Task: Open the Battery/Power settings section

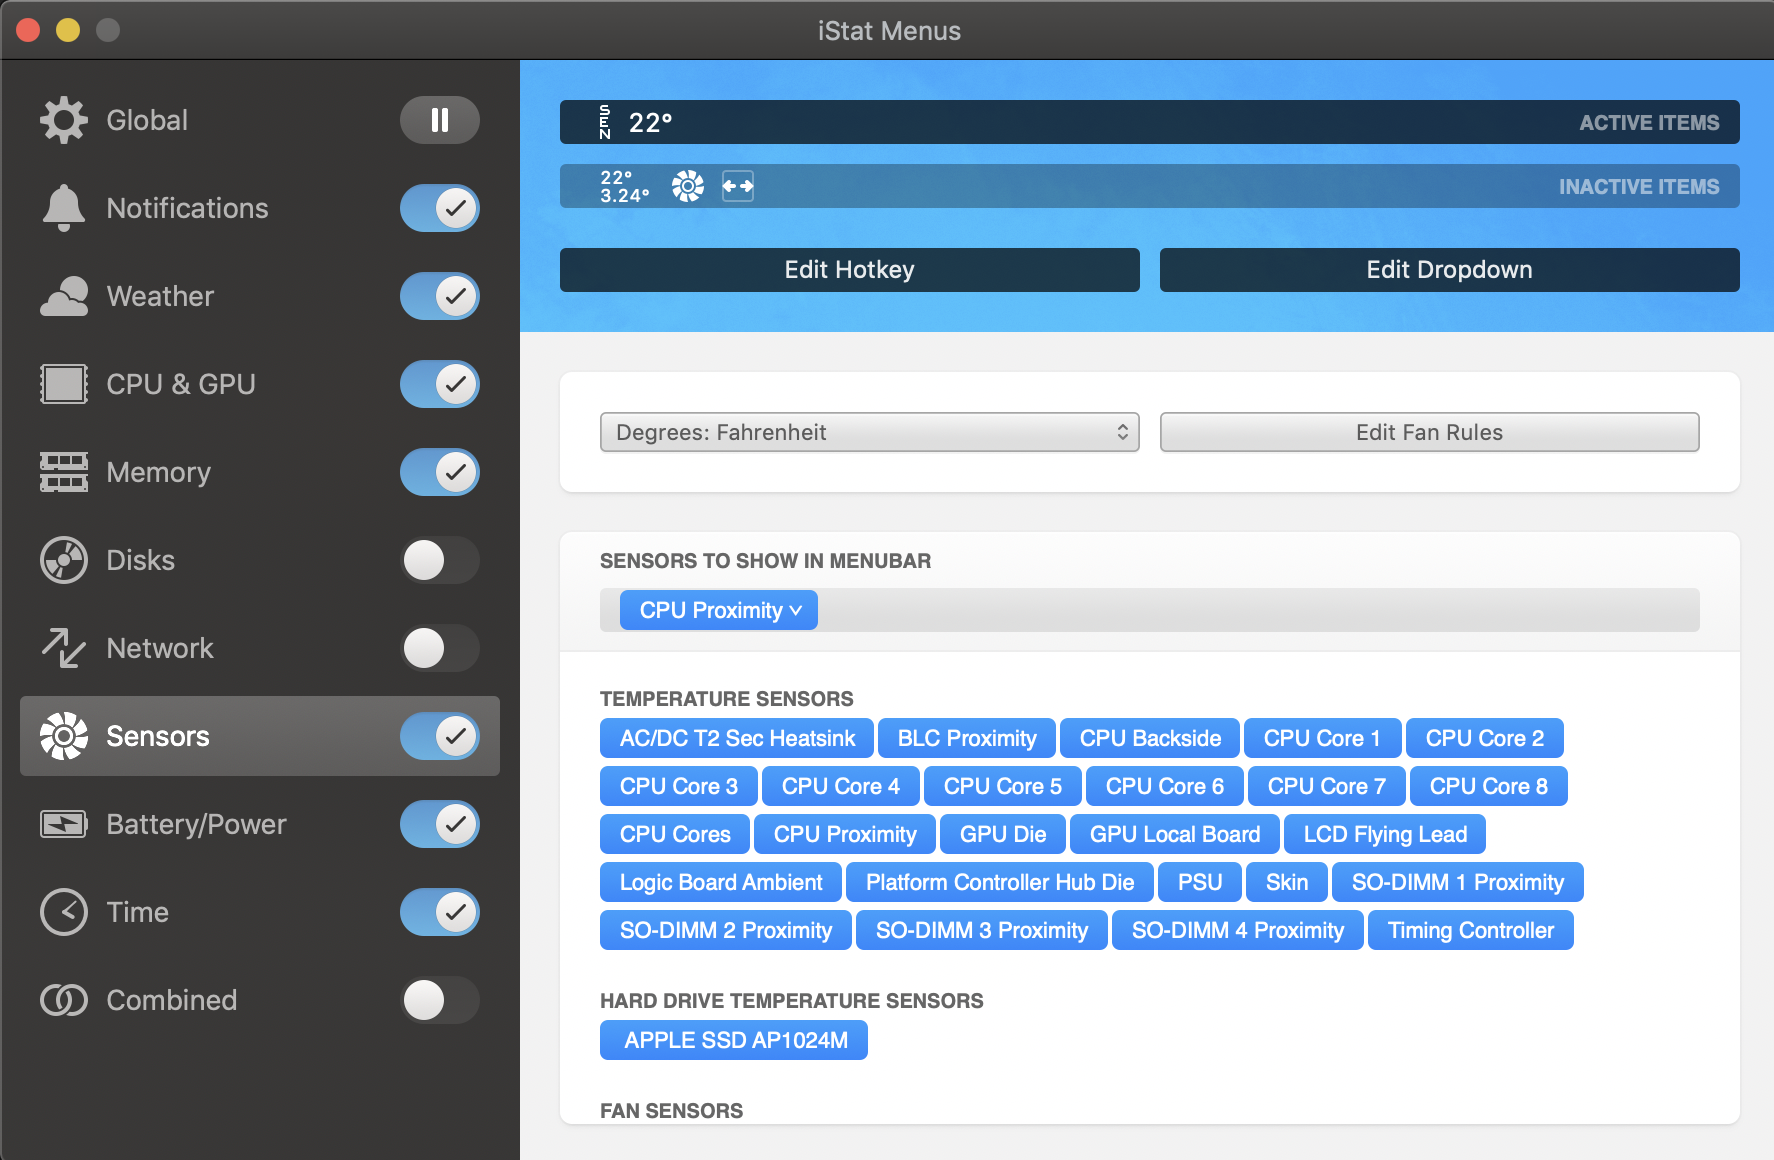Action: tap(260, 824)
